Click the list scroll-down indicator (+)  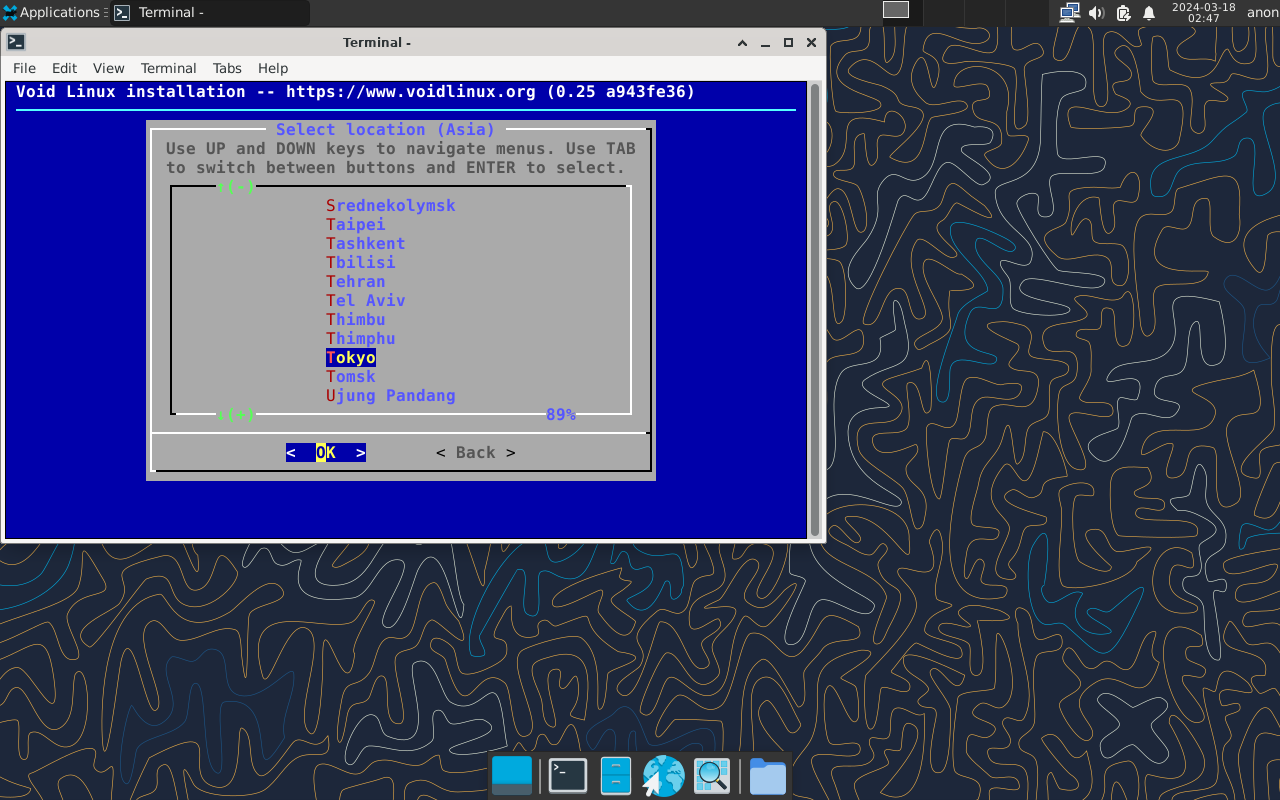[236, 414]
